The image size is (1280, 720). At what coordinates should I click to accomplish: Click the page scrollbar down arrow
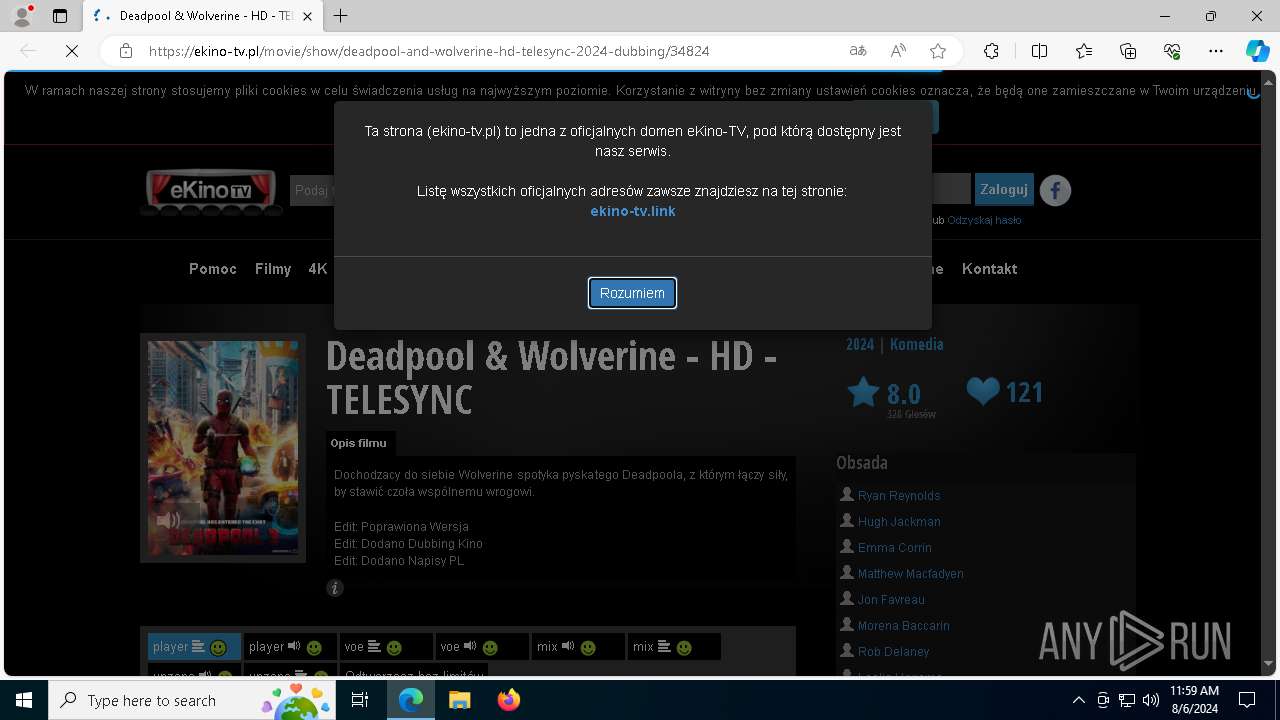pos(1270,664)
